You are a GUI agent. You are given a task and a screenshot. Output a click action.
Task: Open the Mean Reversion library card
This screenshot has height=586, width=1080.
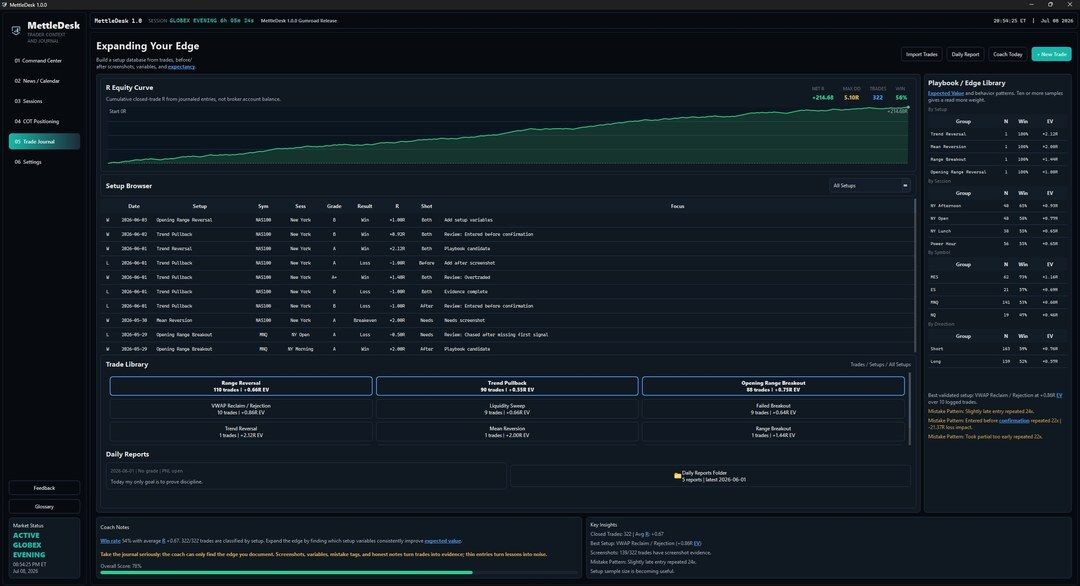click(x=507, y=432)
